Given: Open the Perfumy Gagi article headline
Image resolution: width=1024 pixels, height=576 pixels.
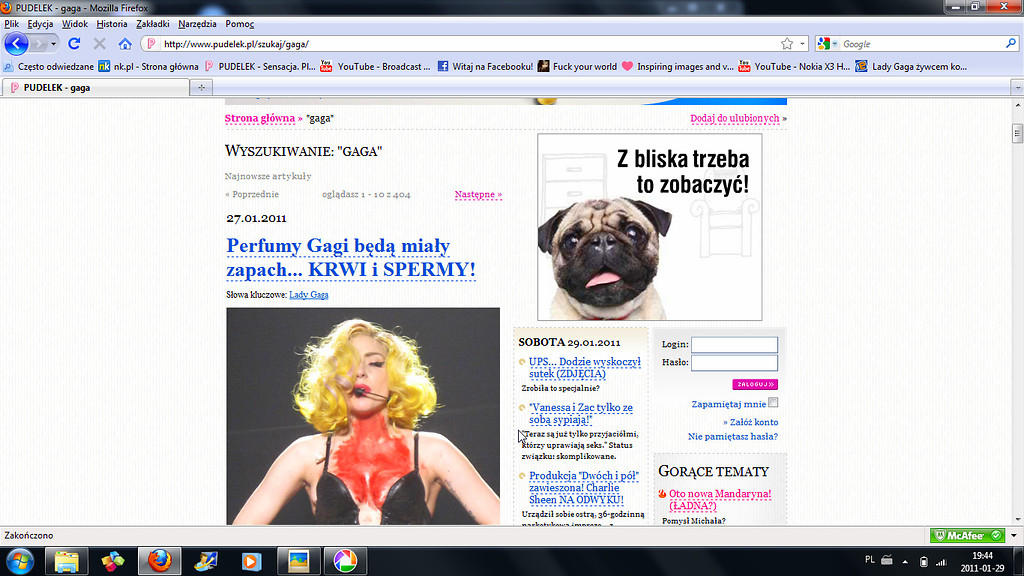Looking at the screenshot, I should (x=351, y=257).
